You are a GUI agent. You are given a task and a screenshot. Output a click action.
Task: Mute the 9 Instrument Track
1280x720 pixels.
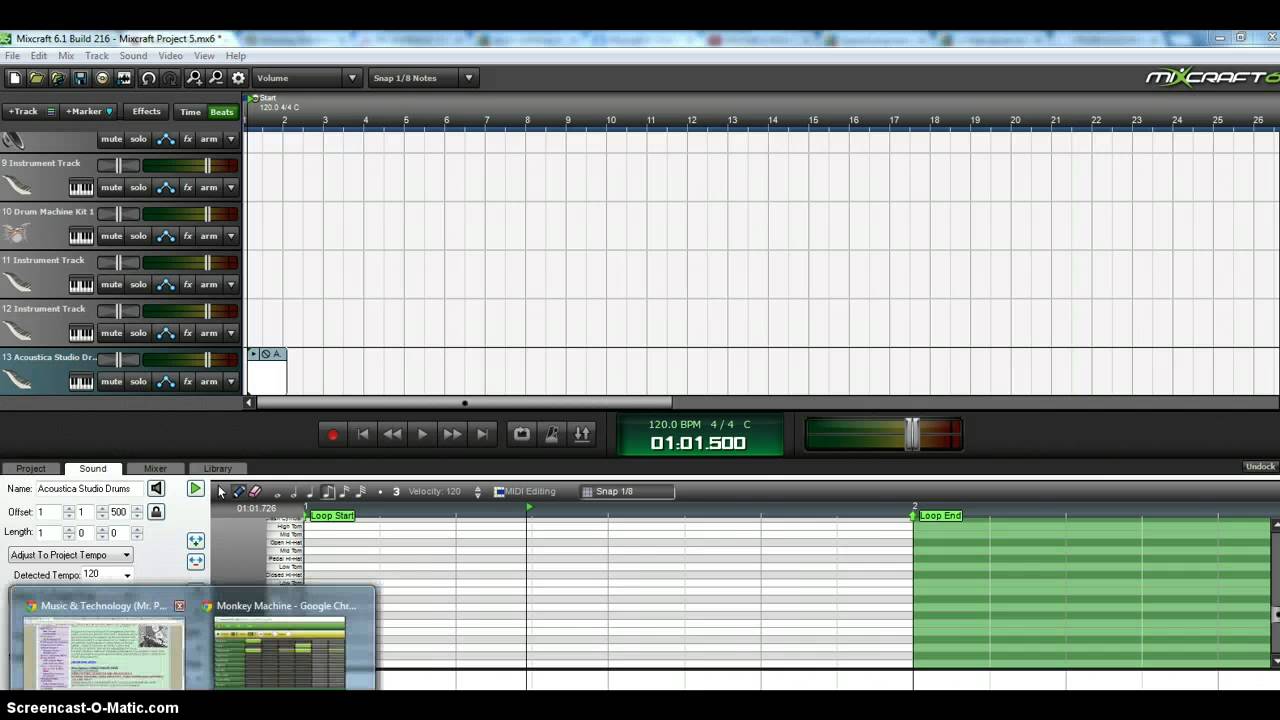pos(111,187)
